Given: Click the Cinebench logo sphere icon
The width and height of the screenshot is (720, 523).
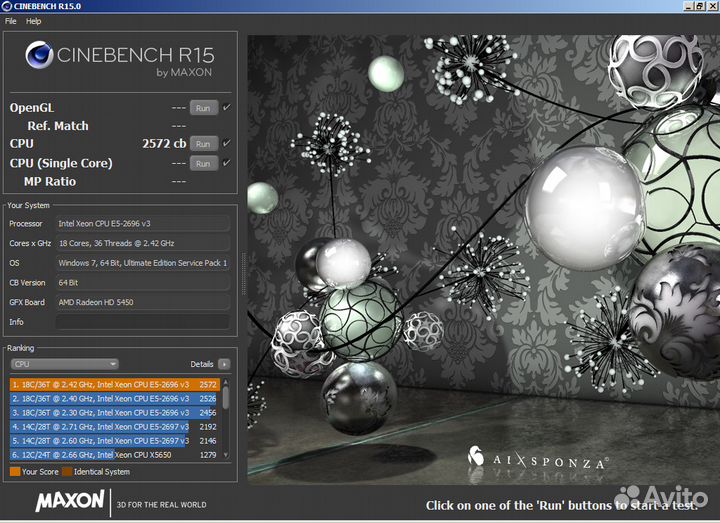Looking at the screenshot, I should (40, 58).
